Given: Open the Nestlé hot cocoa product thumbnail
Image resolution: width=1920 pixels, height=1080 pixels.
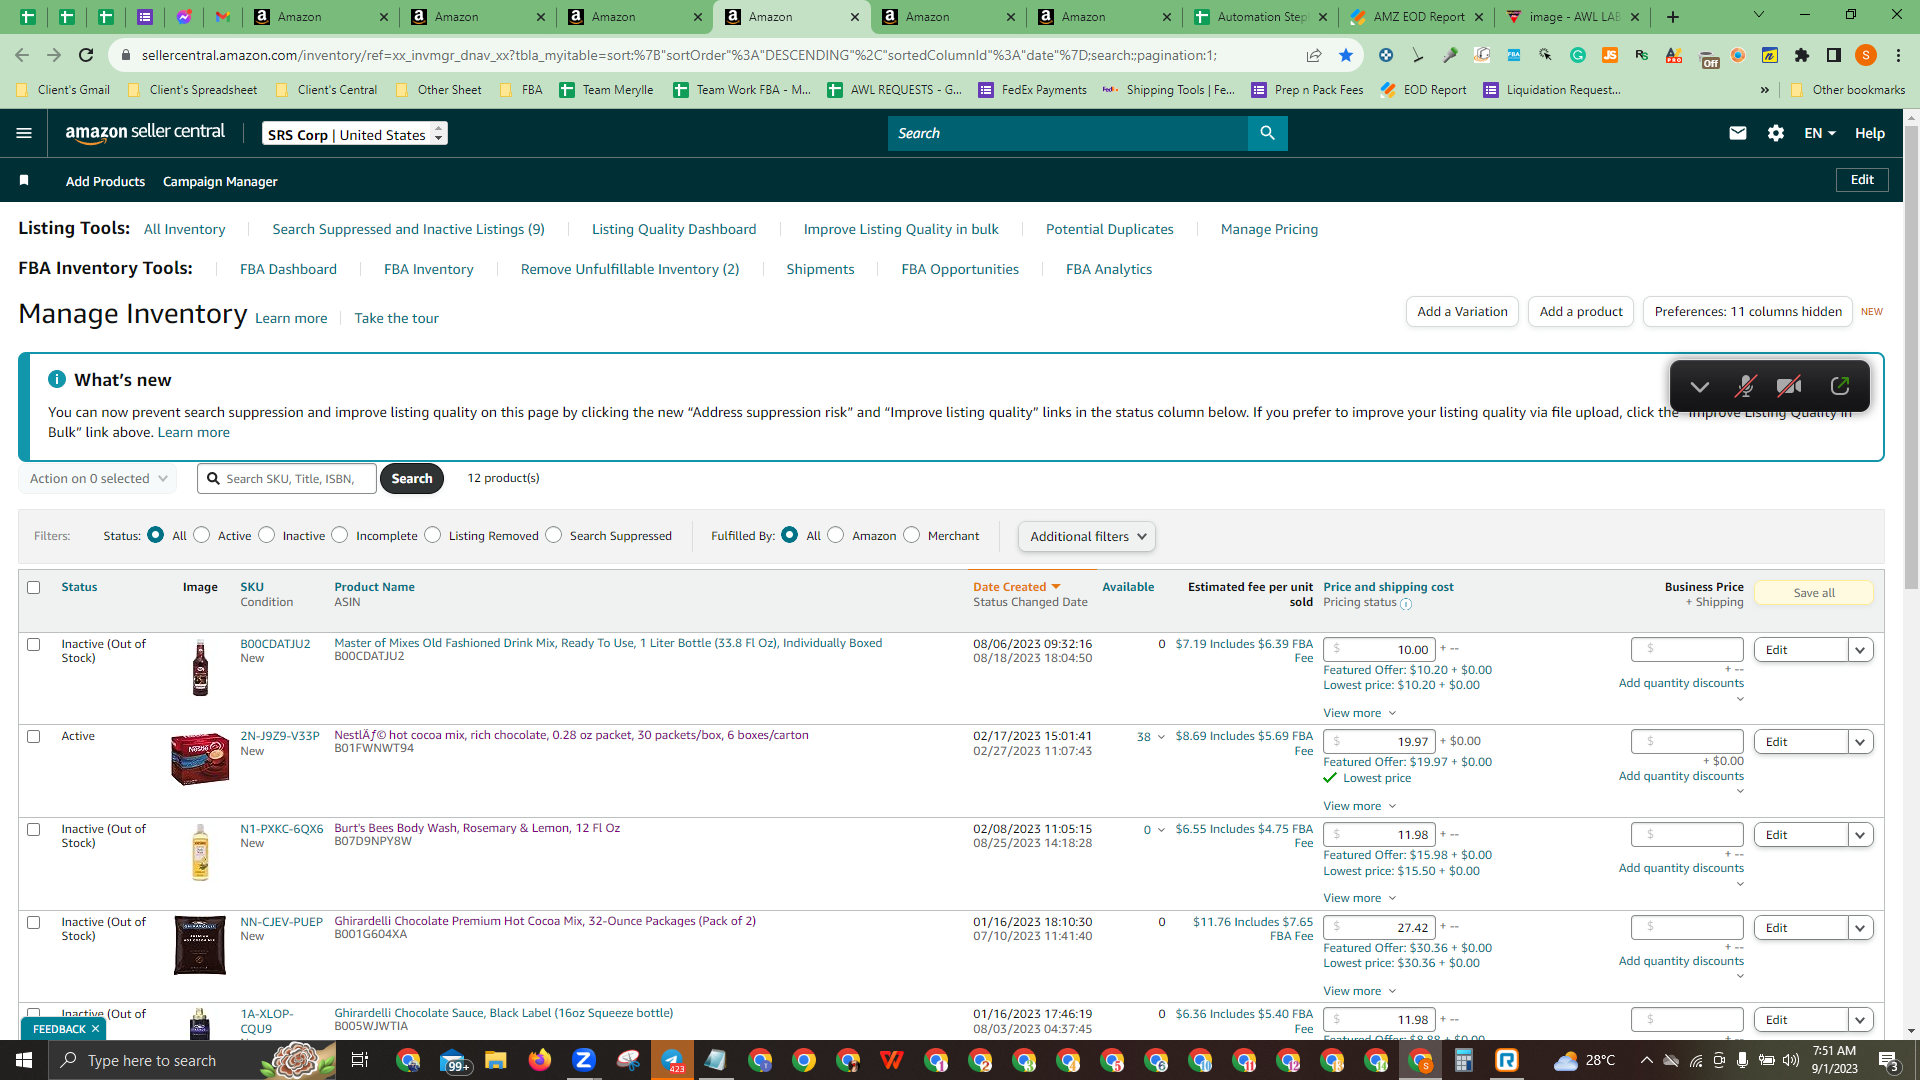Looking at the screenshot, I should click(x=200, y=760).
